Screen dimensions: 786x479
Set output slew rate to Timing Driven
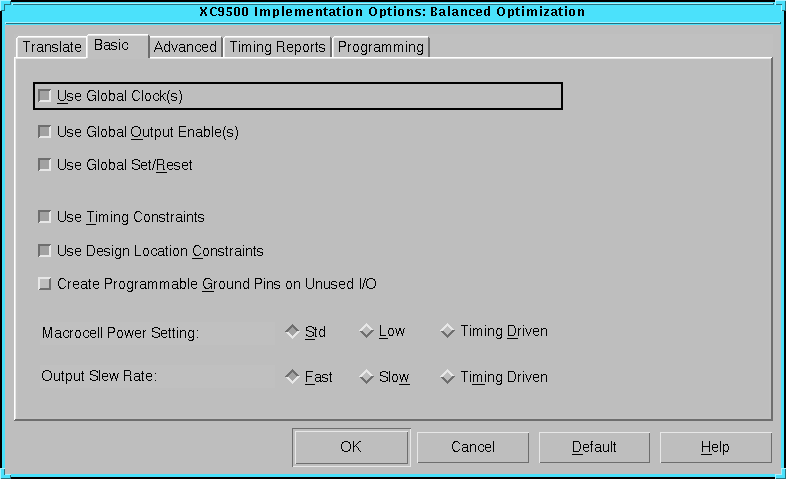click(448, 377)
